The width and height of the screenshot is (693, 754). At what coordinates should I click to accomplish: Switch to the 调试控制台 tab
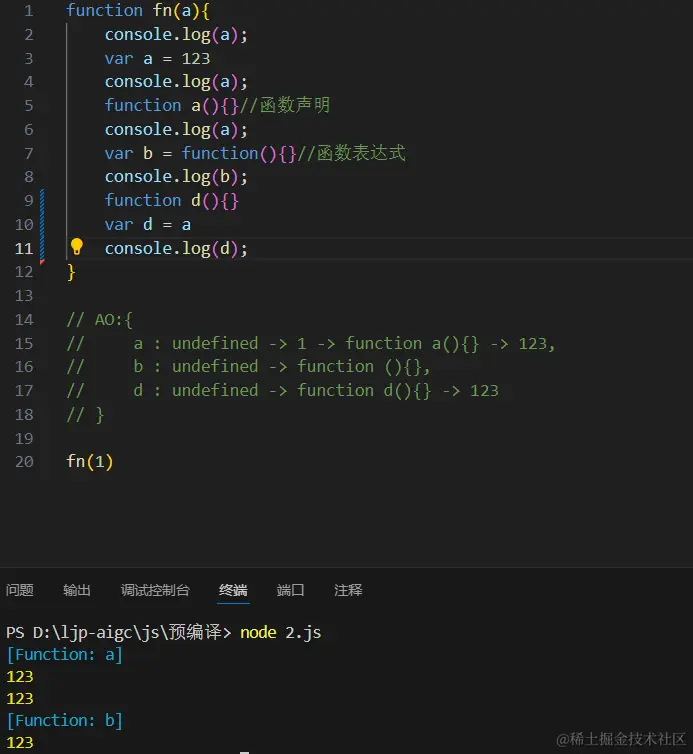click(x=155, y=590)
